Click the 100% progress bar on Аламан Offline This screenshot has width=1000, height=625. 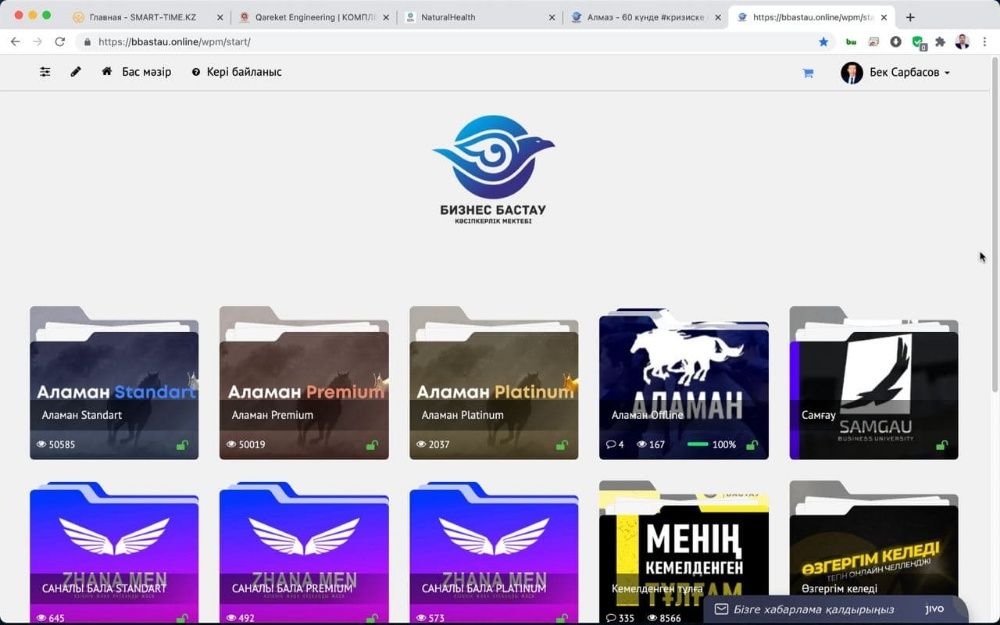click(x=698, y=445)
